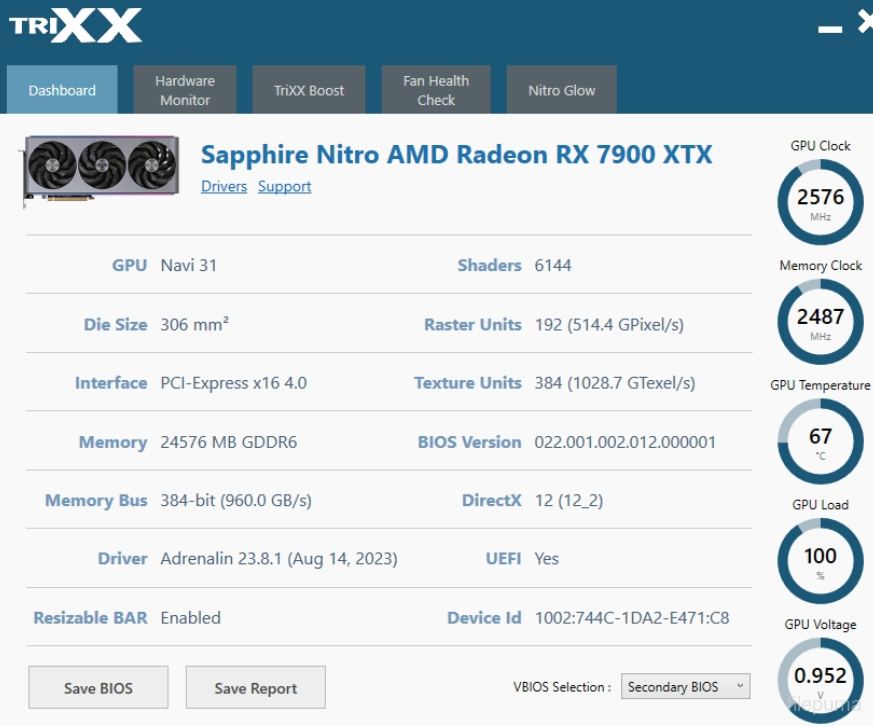The width and height of the screenshot is (873, 726).
Task: Click the Memory Clock gauge
Action: 820,322
